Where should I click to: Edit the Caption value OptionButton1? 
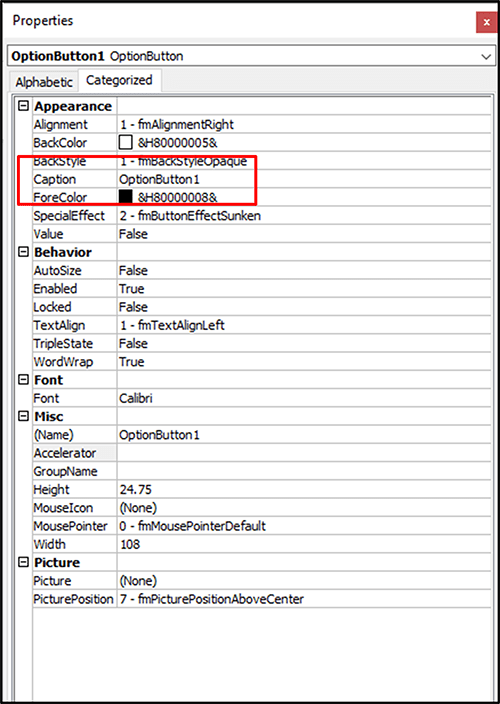coord(159,179)
